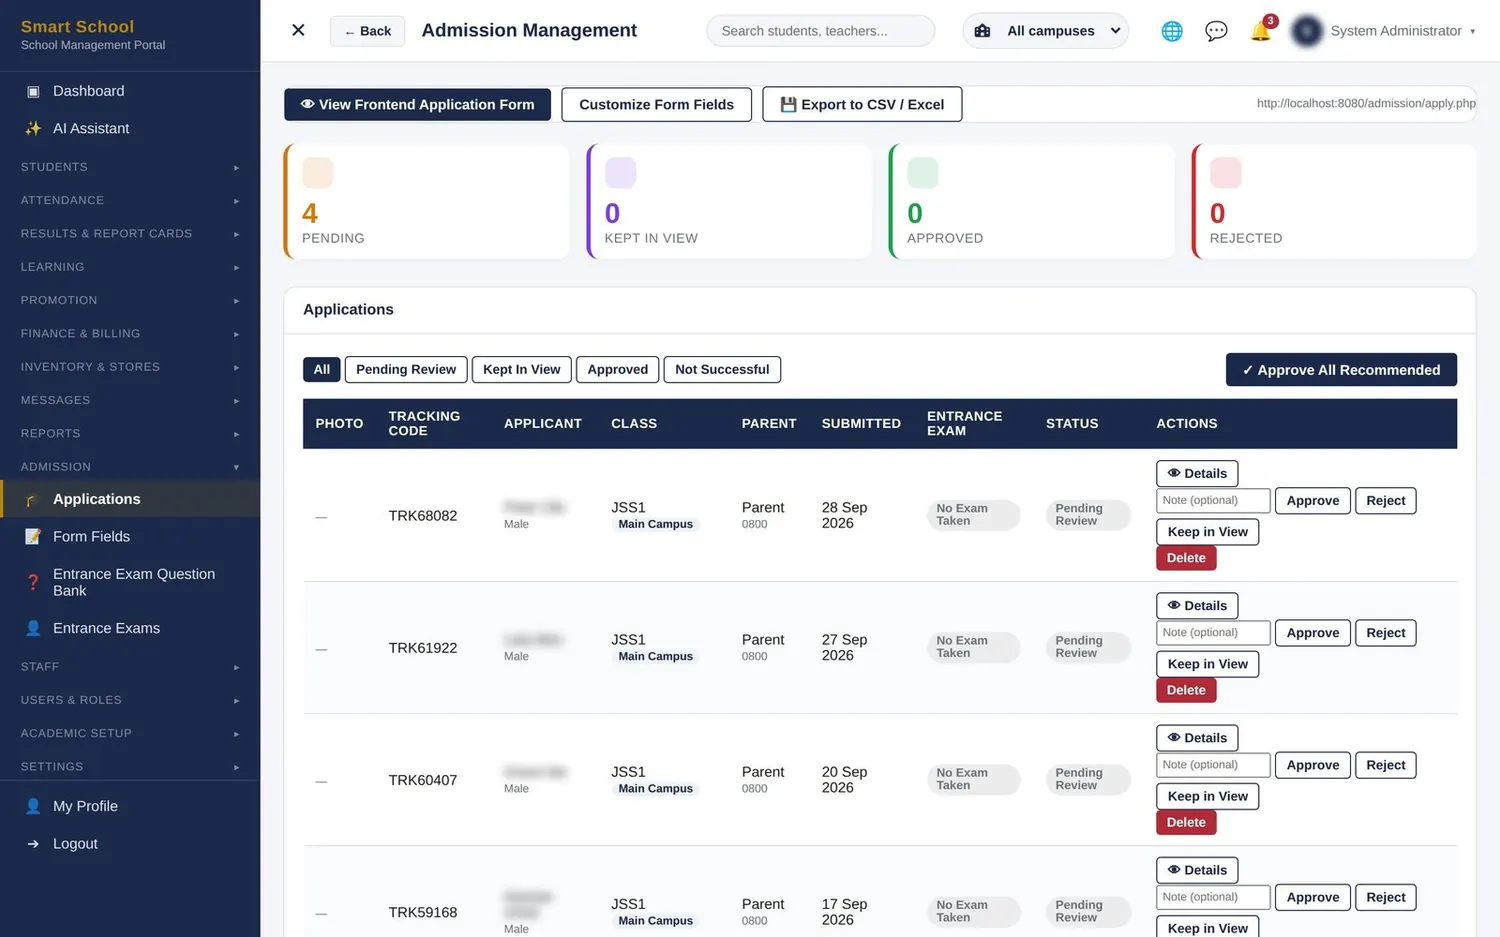The image size is (1500, 937).
Task: Open the System Administrator user menu arrow
Action: point(1472,32)
